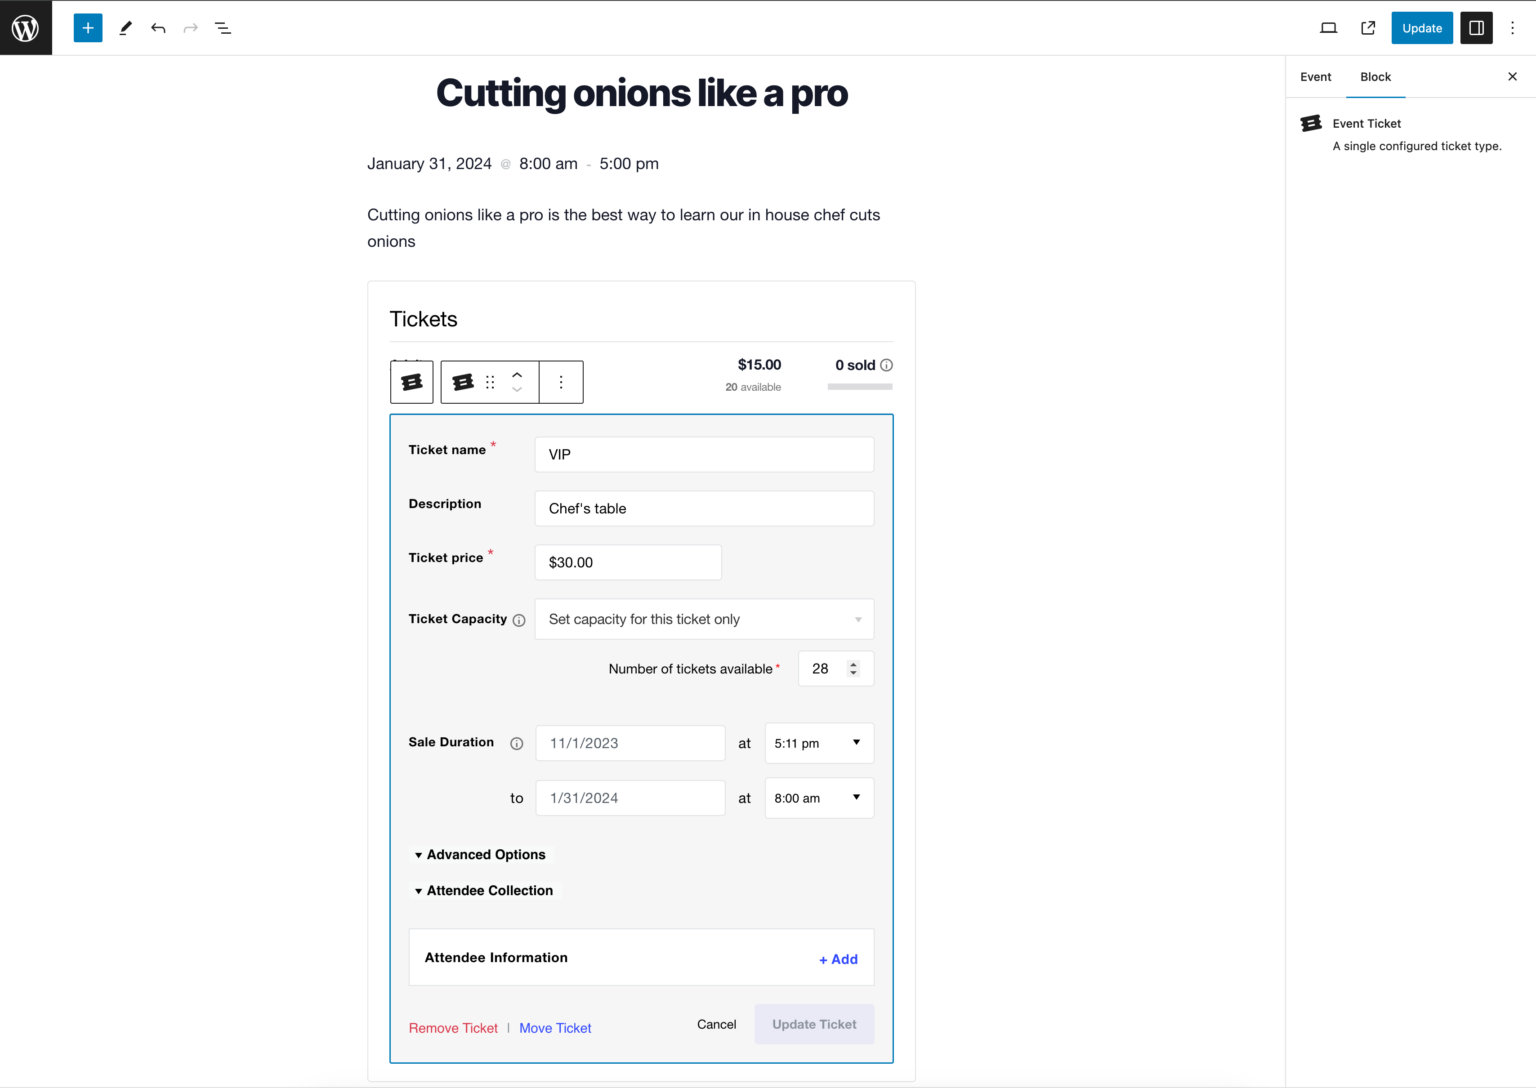The width and height of the screenshot is (1536, 1088).
Task: Switch to the Event tab
Action: click(x=1315, y=76)
